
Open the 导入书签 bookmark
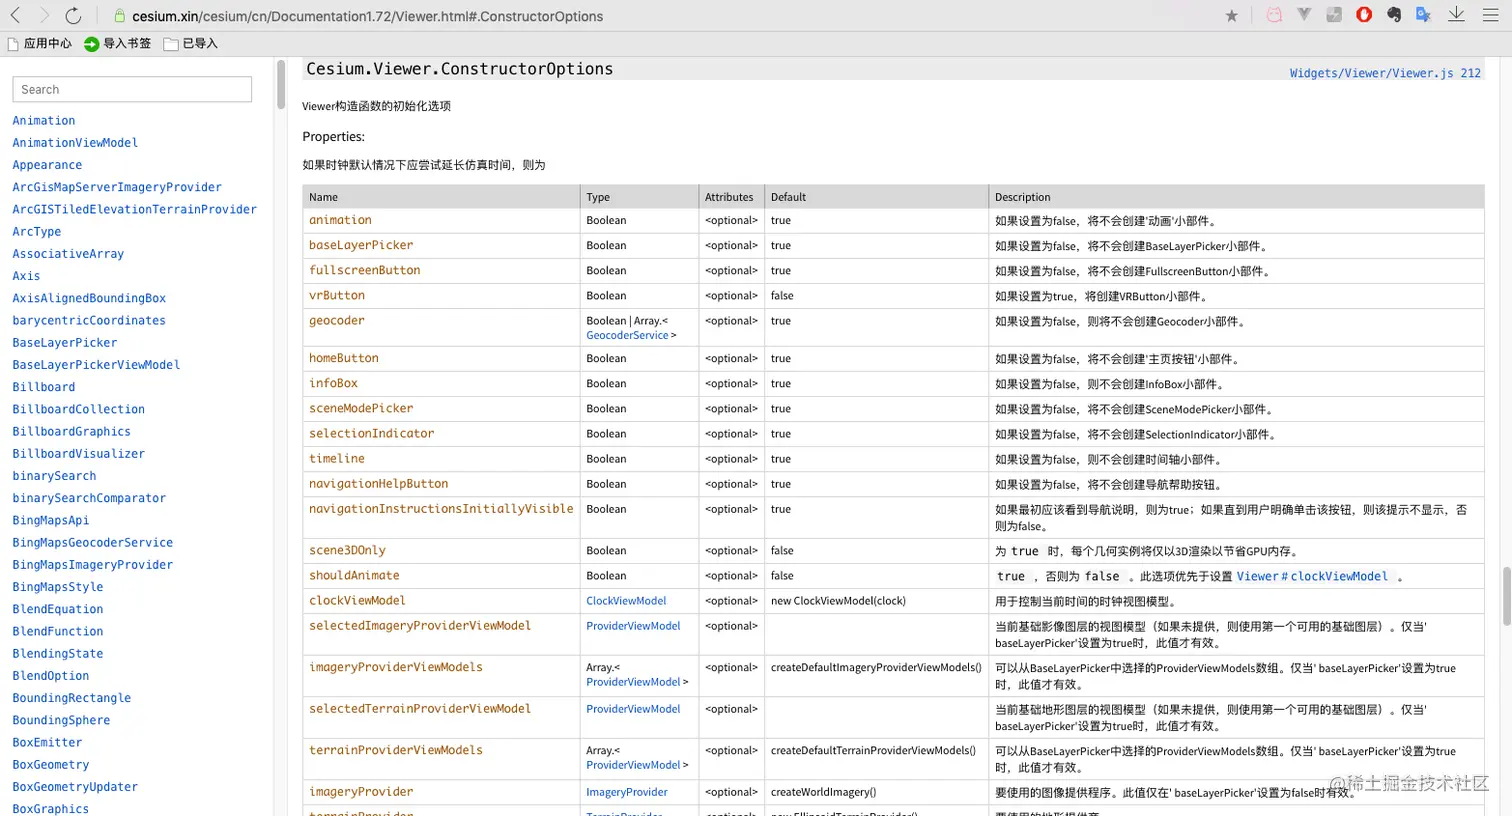(118, 44)
